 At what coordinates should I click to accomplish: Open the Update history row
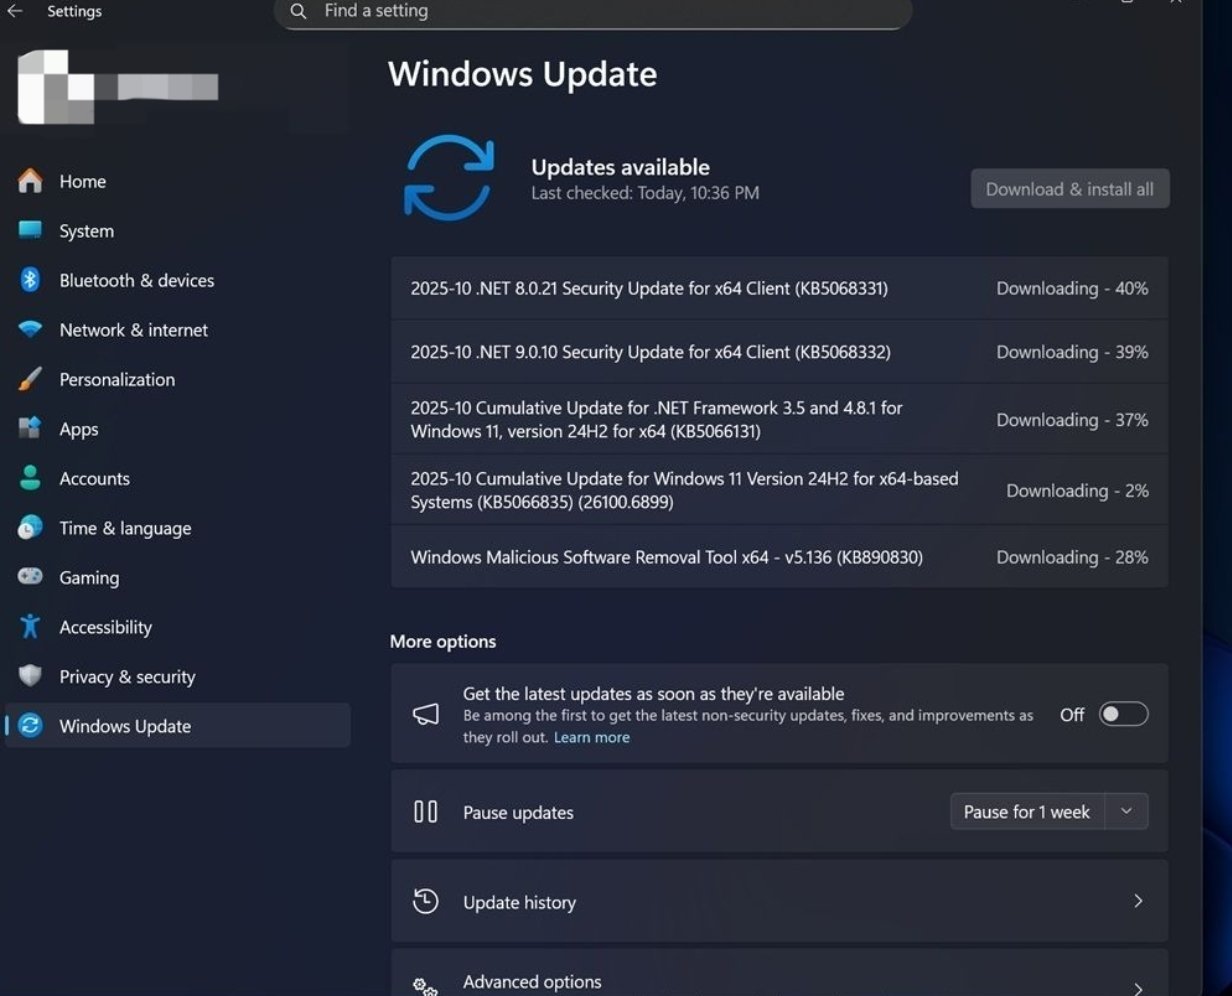tap(779, 901)
